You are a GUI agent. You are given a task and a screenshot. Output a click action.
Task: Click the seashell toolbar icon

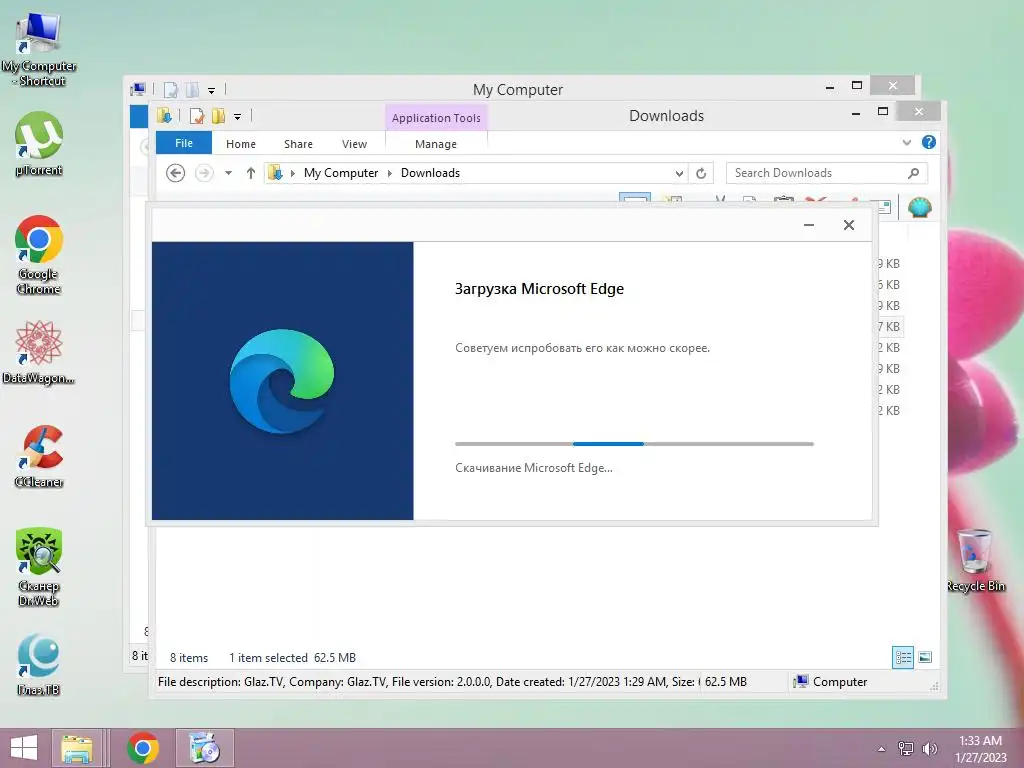coord(920,208)
